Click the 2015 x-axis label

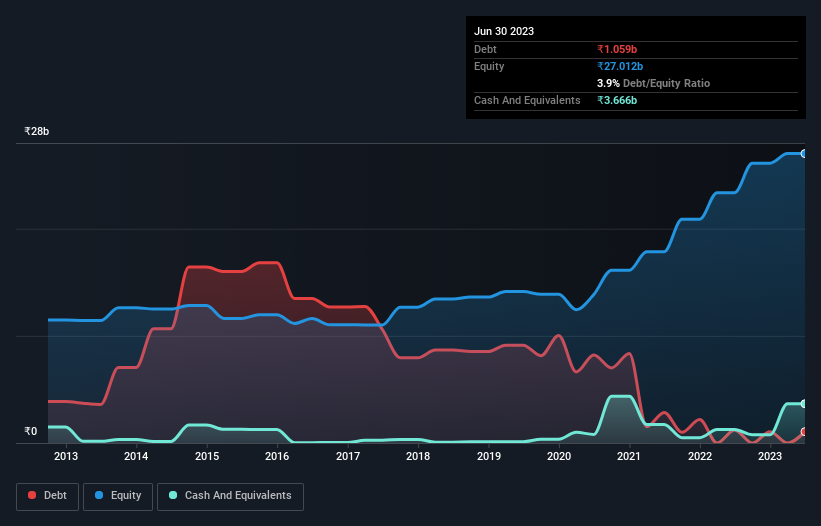coord(207,456)
